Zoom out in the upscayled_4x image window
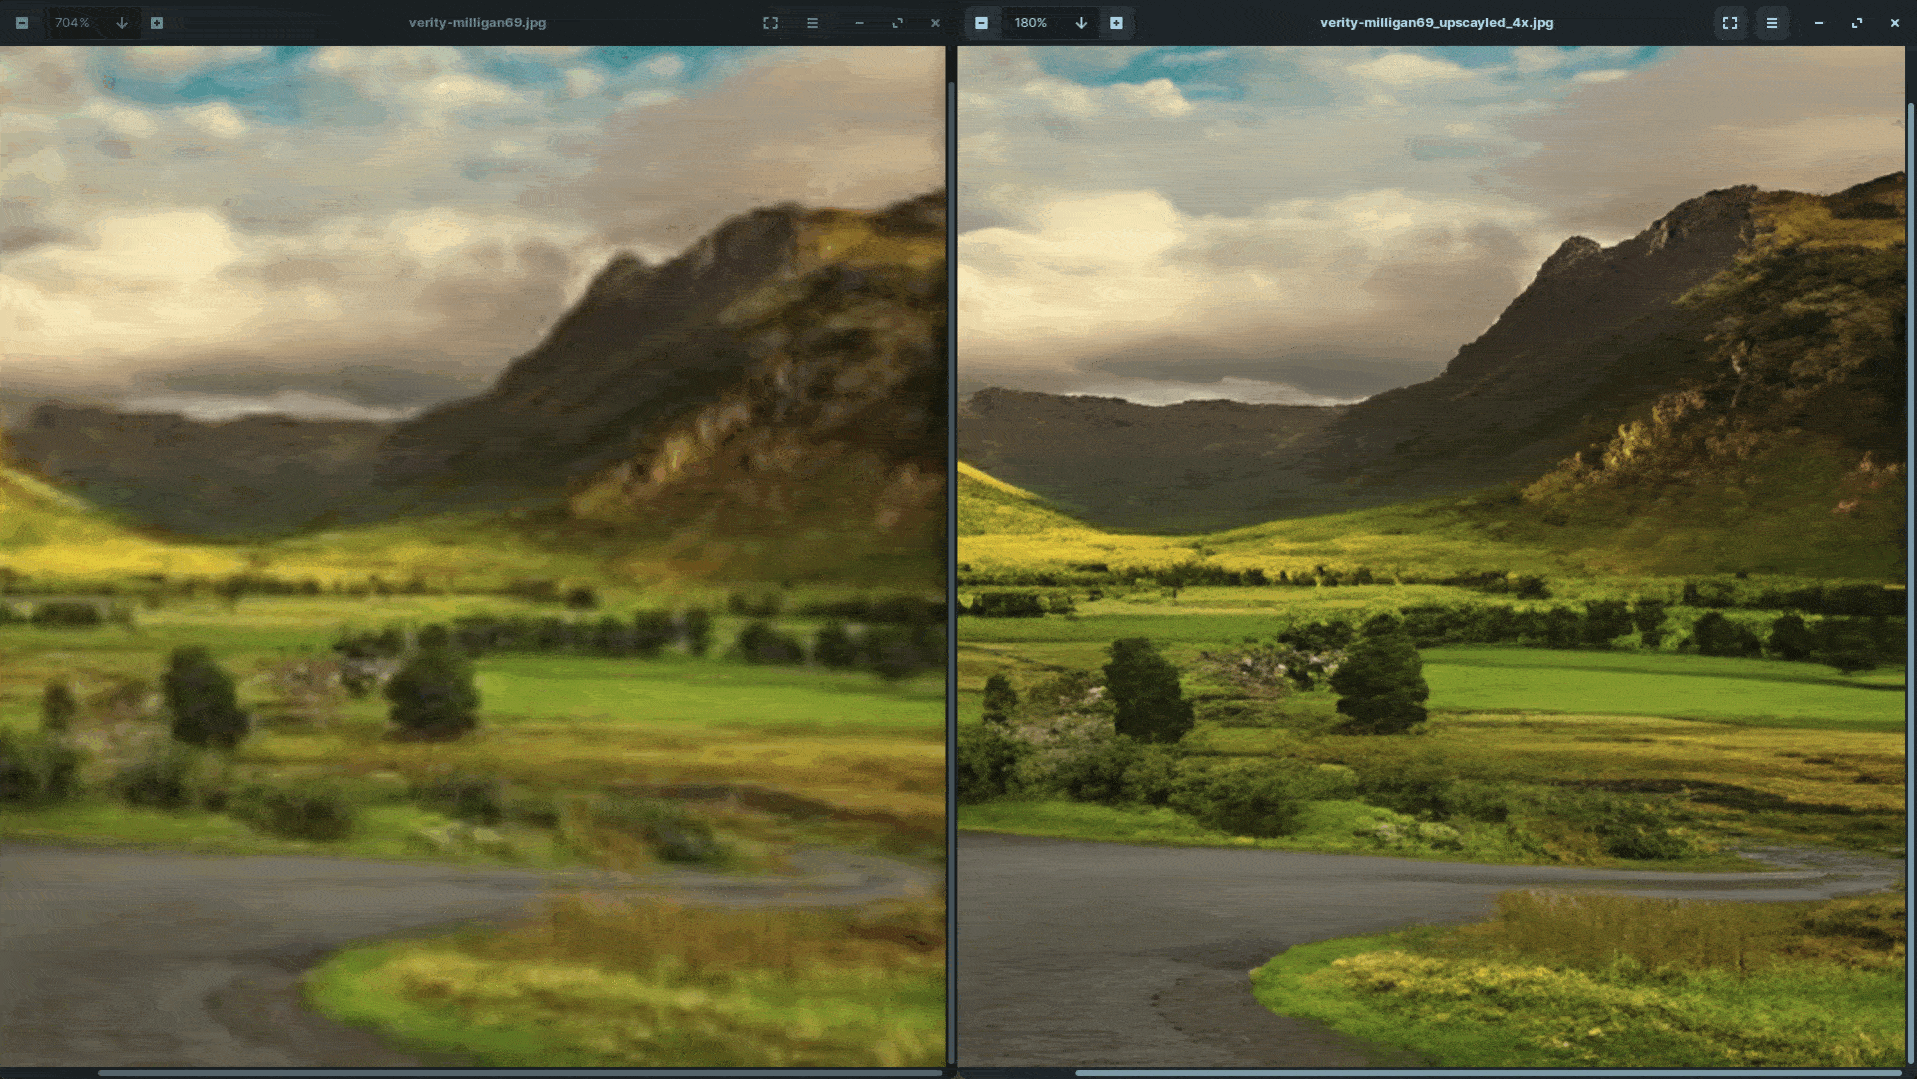1917x1079 pixels. tap(981, 23)
